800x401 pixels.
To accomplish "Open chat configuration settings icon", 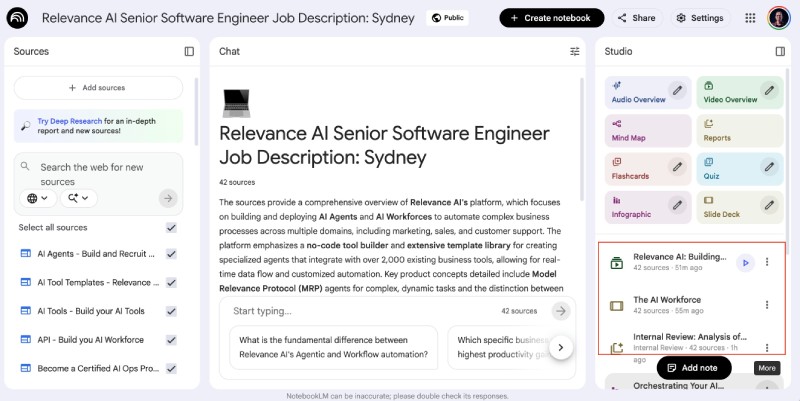I will pyautogui.click(x=575, y=51).
